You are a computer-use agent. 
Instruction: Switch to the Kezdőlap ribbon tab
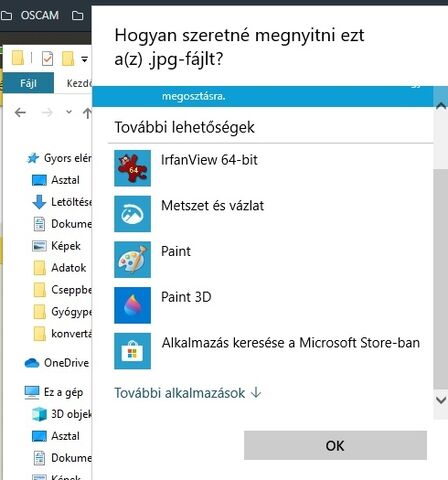tap(79, 83)
